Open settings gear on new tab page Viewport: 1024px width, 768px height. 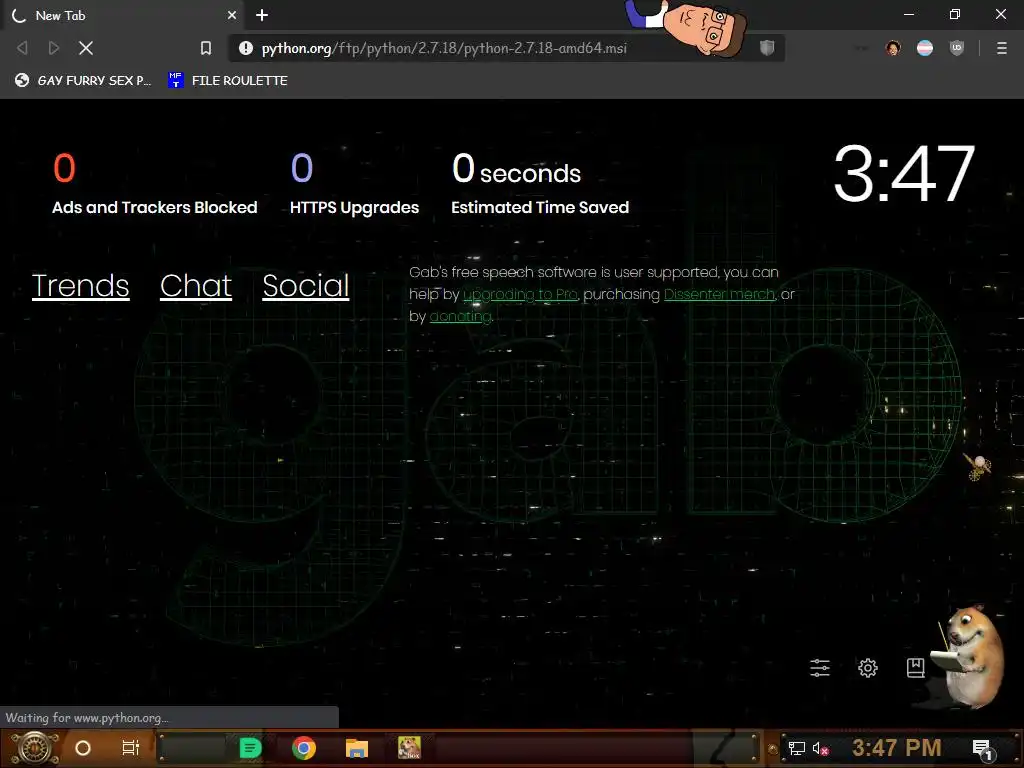(x=867, y=667)
